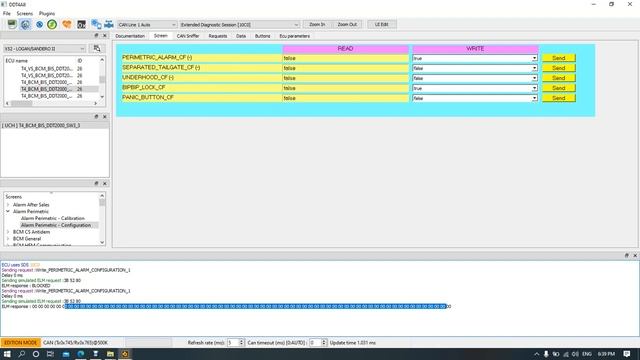
Task: Click the orange heart toolbar icon
Action: (67, 24)
